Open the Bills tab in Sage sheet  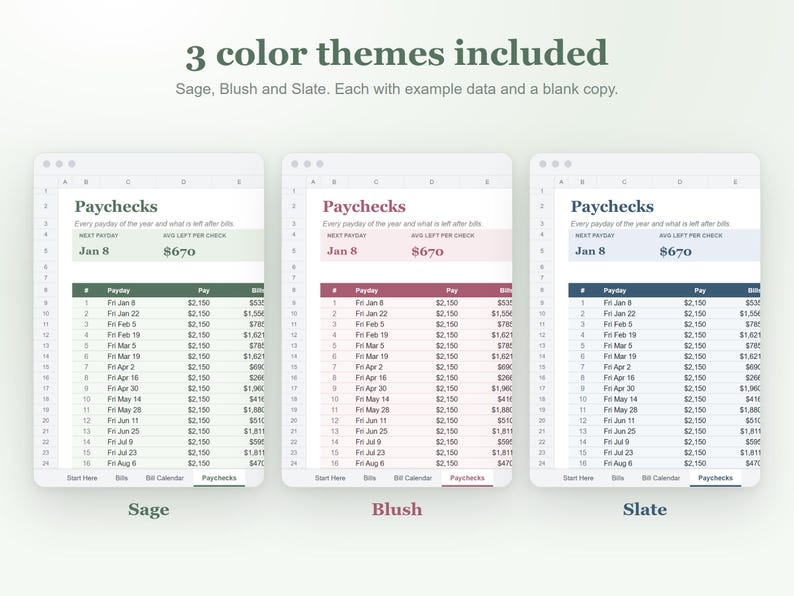click(x=122, y=478)
